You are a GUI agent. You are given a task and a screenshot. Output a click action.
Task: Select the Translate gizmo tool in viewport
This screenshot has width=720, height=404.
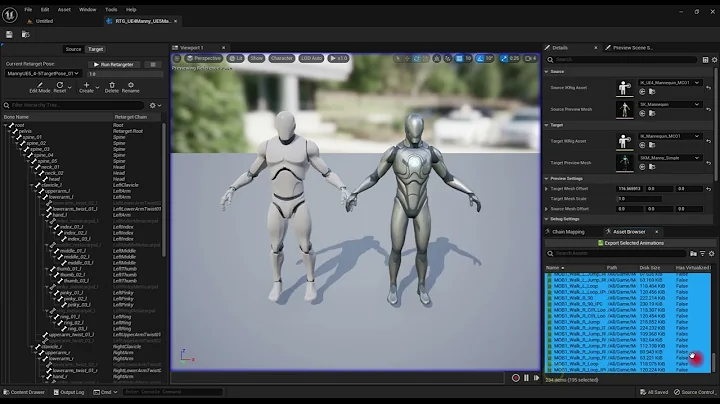click(407, 58)
